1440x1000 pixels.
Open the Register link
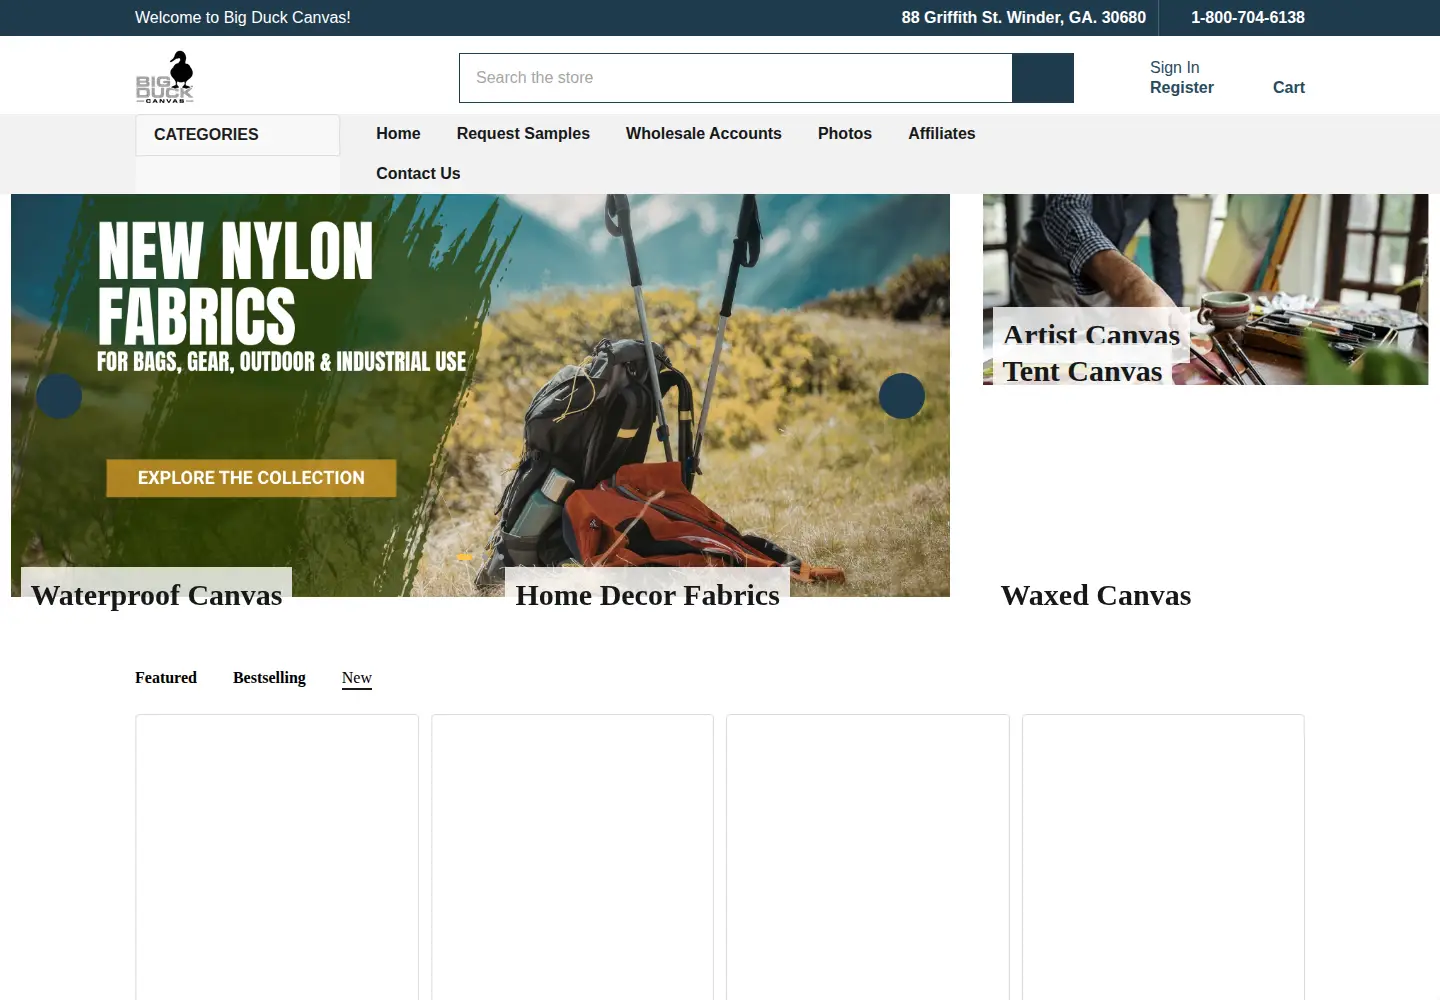pyautogui.click(x=1182, y=87)
